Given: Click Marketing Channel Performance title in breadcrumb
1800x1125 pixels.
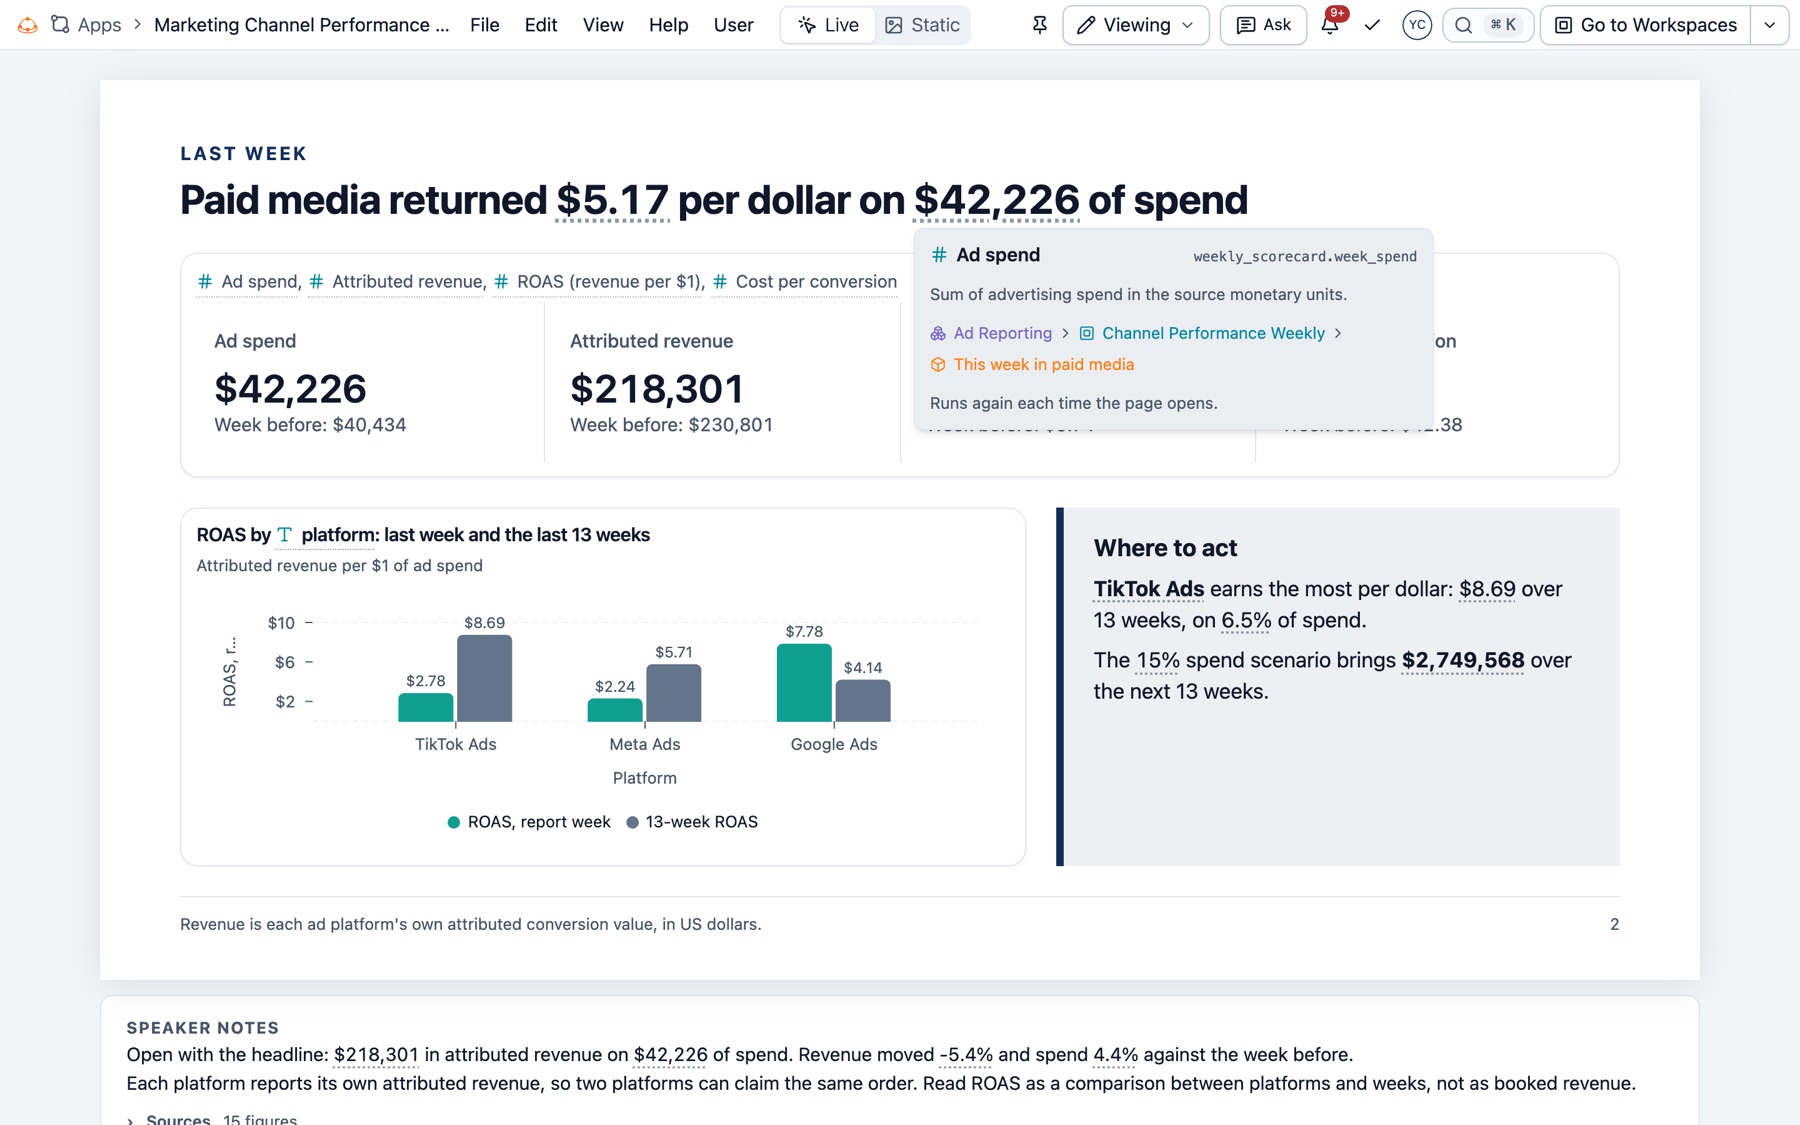Looking at the screenshot, I should pyautogui.click(x=302, y=25).
